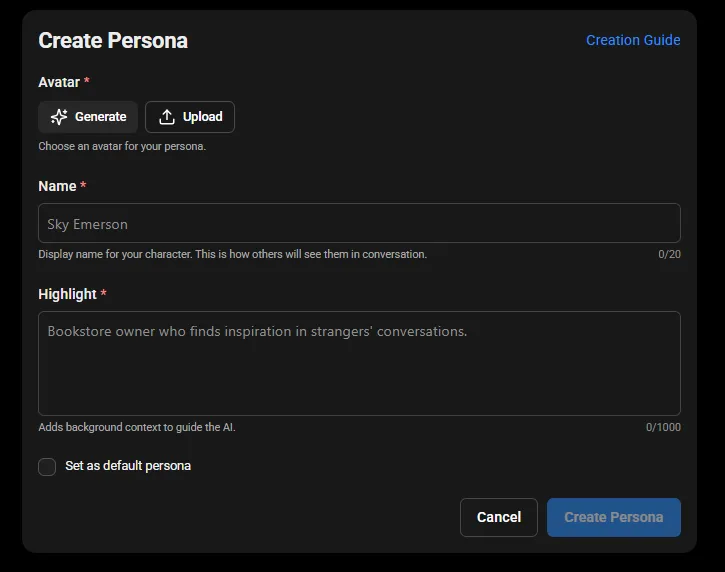This screenshot has width=725, height=572.
Task: Open the Creation Guide link
Action: tap(633, 40)
